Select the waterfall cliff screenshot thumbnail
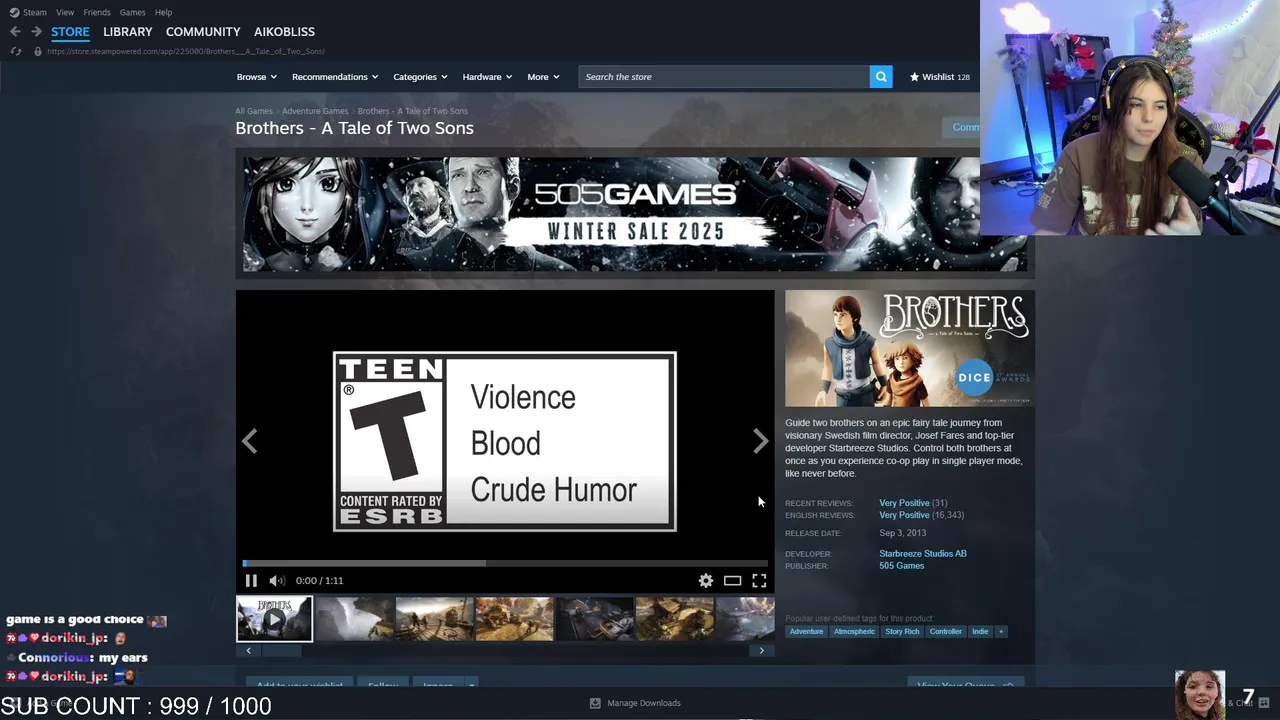 pyautogui.click(x=355, y=619)
